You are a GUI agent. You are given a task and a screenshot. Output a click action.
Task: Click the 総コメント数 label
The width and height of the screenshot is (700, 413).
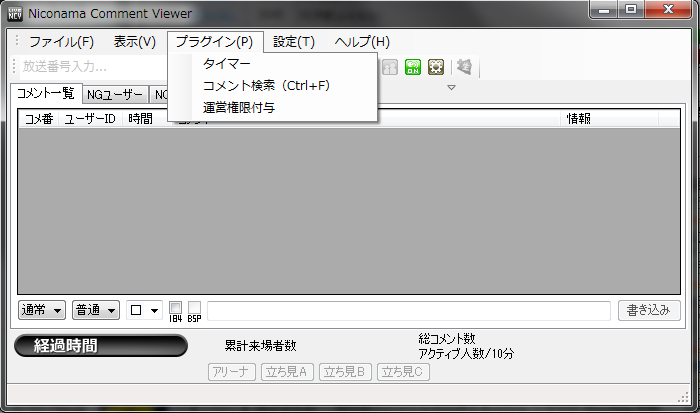447,339
